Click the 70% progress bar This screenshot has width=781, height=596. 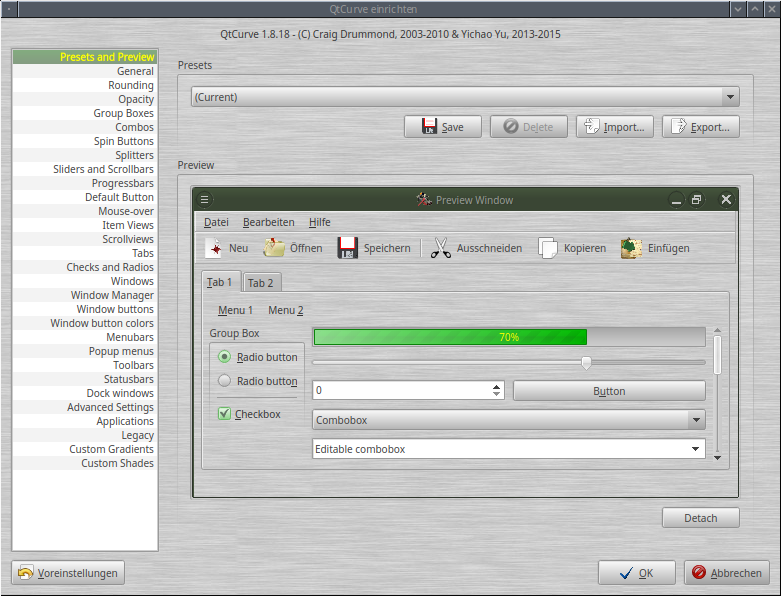click(509, 337)
